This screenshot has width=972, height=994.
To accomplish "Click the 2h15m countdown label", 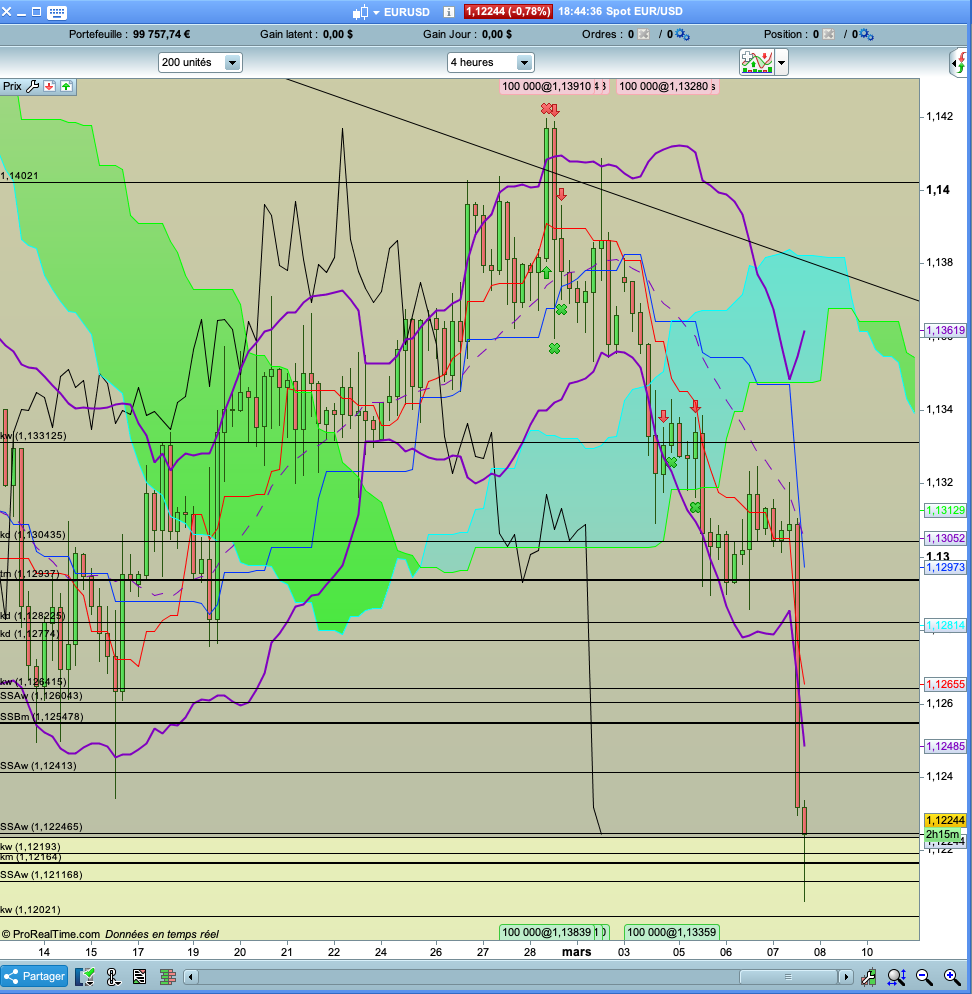I will [x=942, y=834].
